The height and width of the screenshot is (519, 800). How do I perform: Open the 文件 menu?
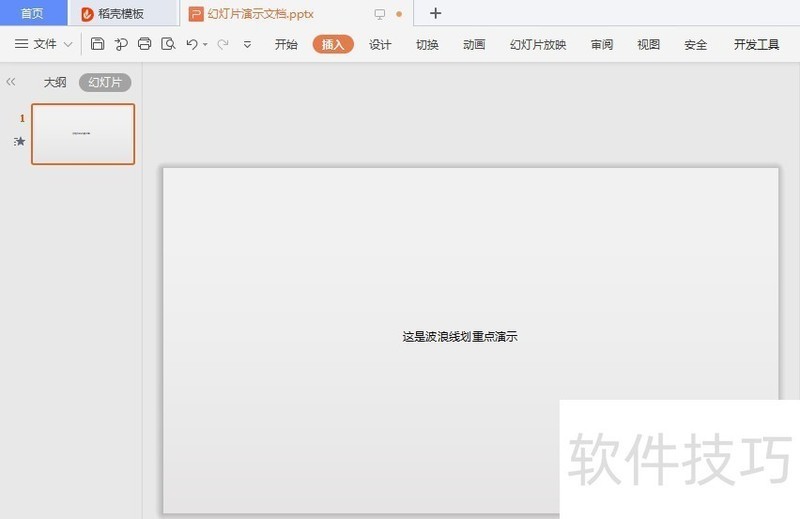point(45,44)
